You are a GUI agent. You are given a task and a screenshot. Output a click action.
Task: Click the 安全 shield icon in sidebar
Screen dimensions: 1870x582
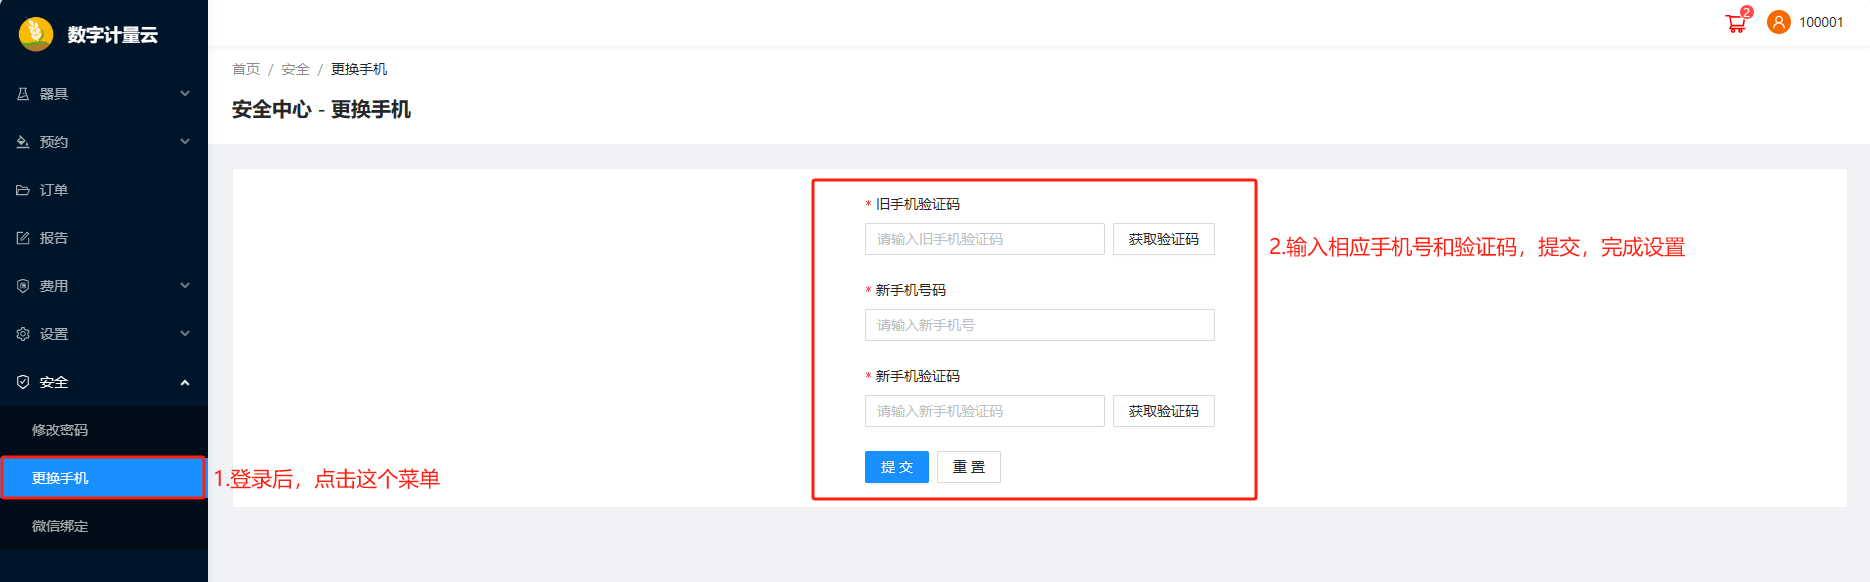coord(23,382)
